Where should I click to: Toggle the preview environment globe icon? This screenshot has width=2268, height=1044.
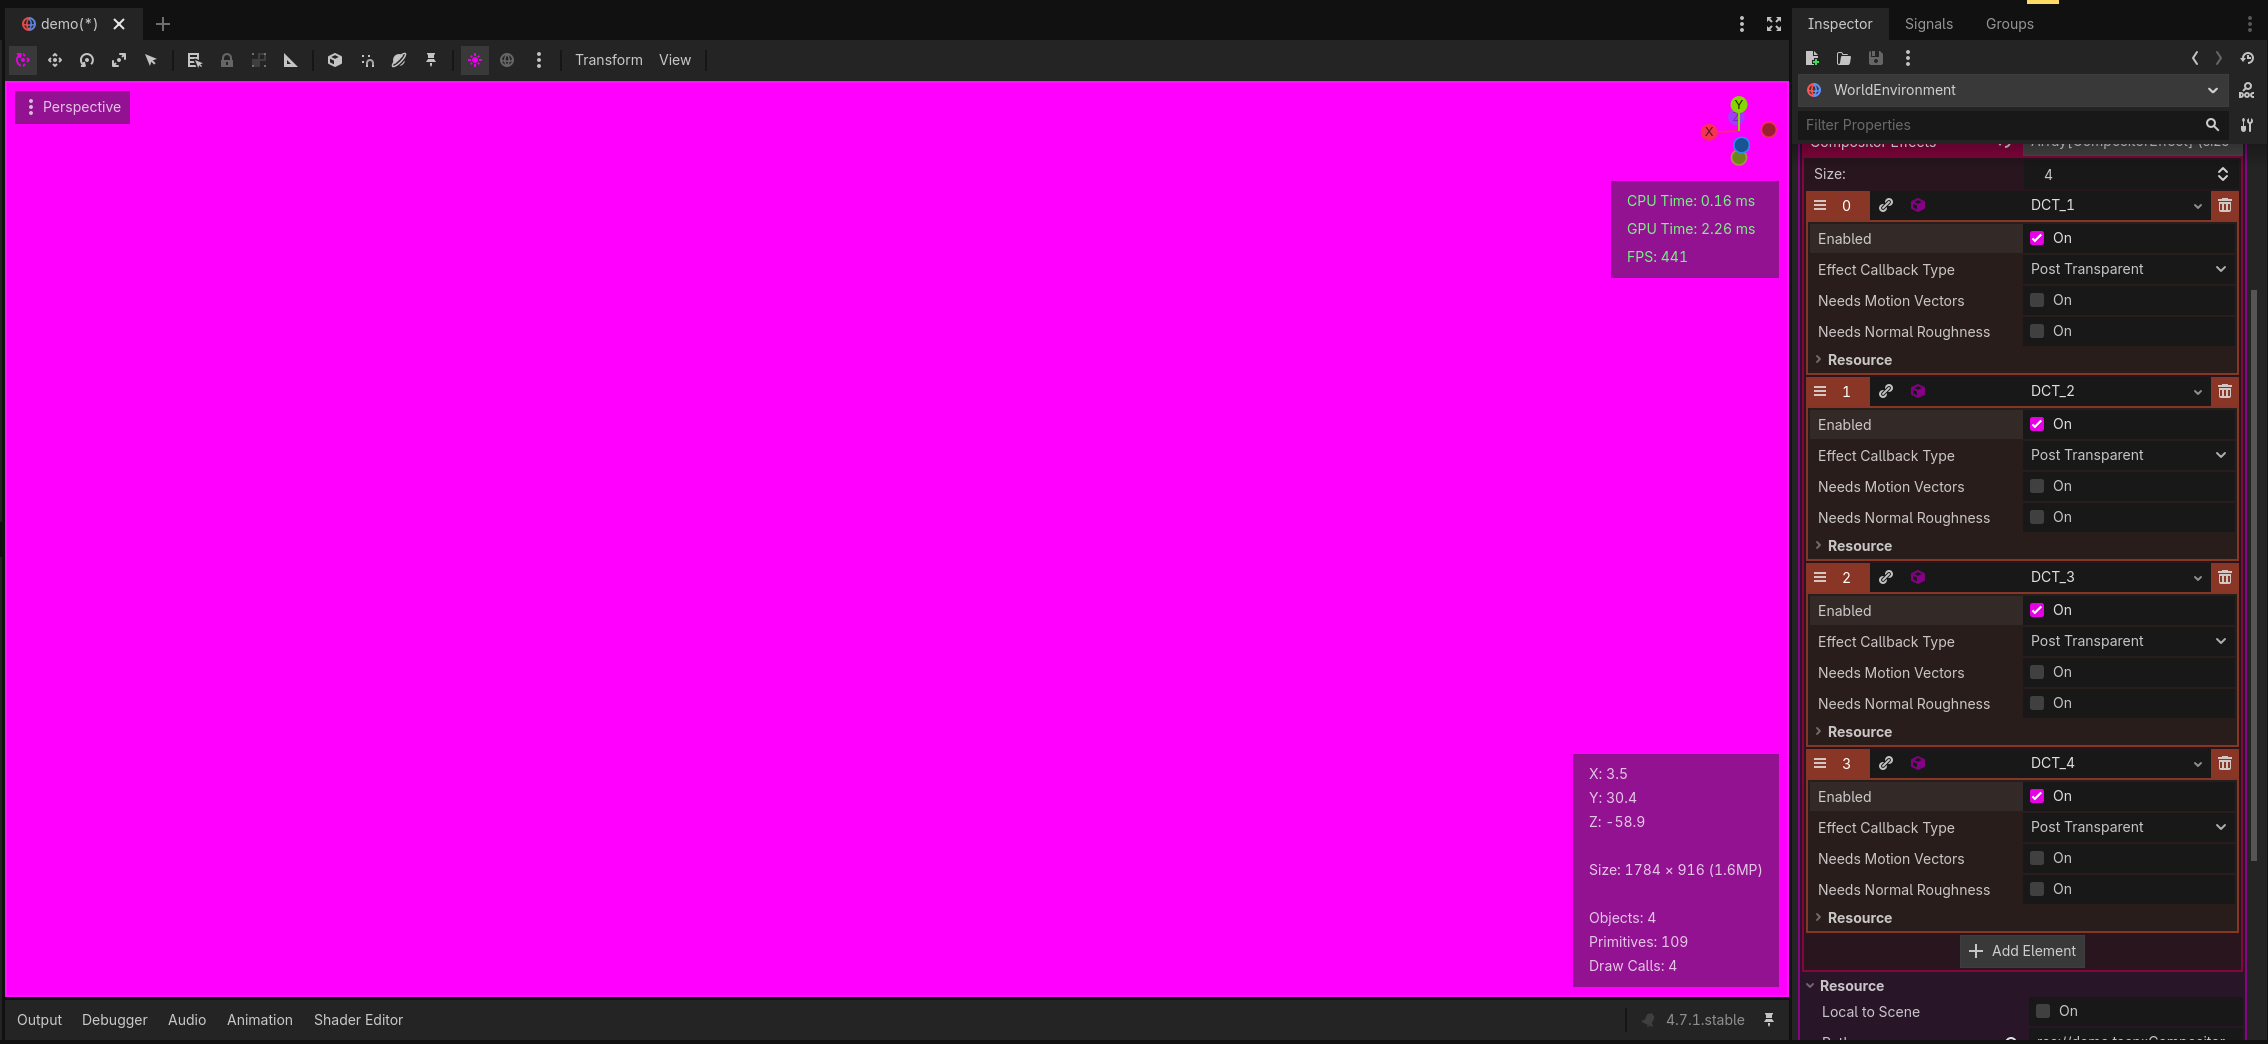[507, 60]
